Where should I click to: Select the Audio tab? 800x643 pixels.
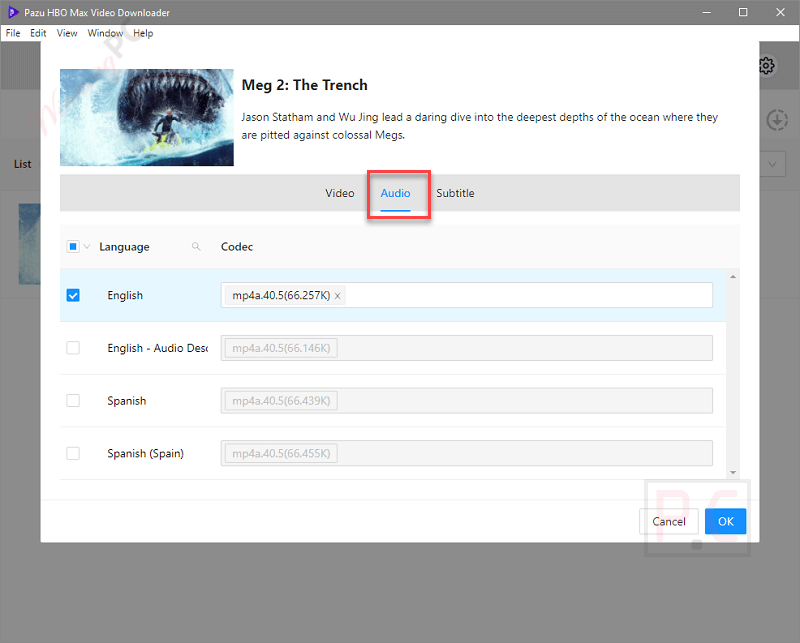tap(395, 193)
